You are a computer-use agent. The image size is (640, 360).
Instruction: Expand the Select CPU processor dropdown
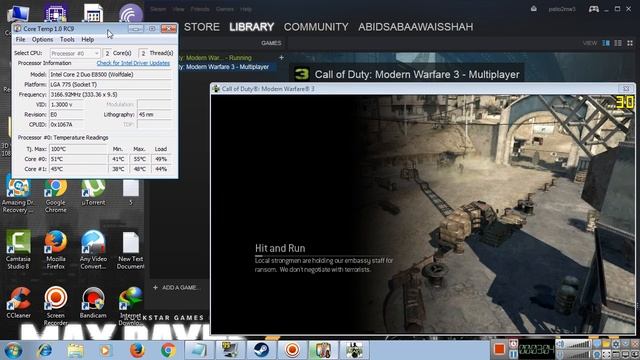(x=75, y=53)
